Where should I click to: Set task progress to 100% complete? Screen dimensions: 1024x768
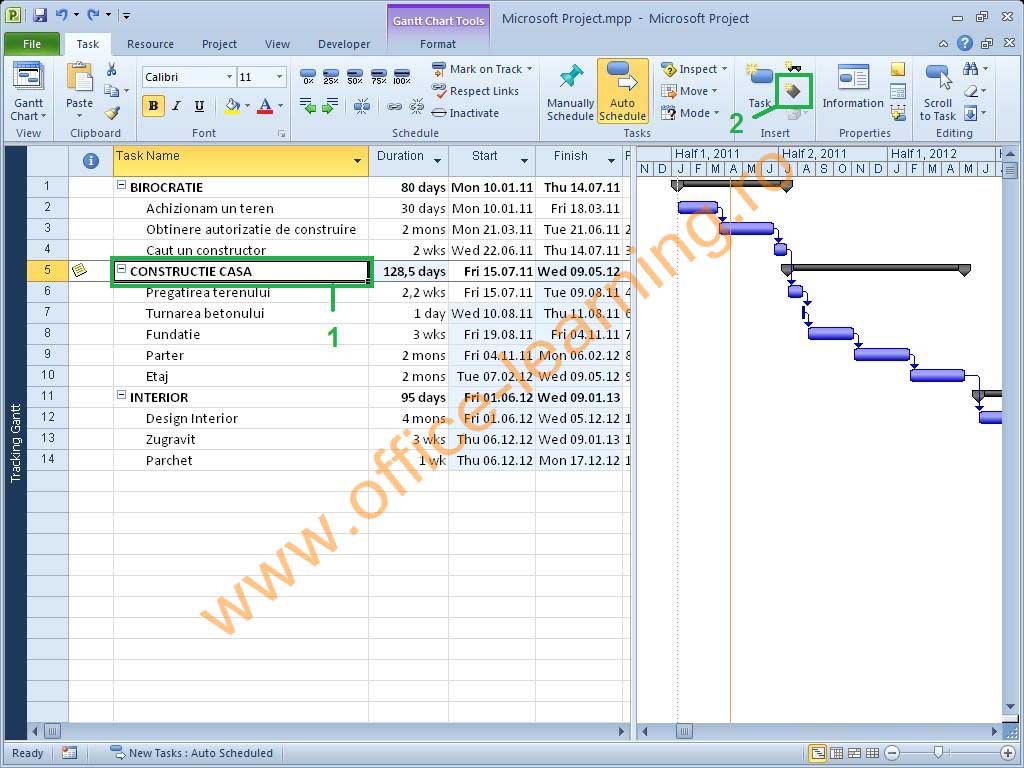point(402,76)
